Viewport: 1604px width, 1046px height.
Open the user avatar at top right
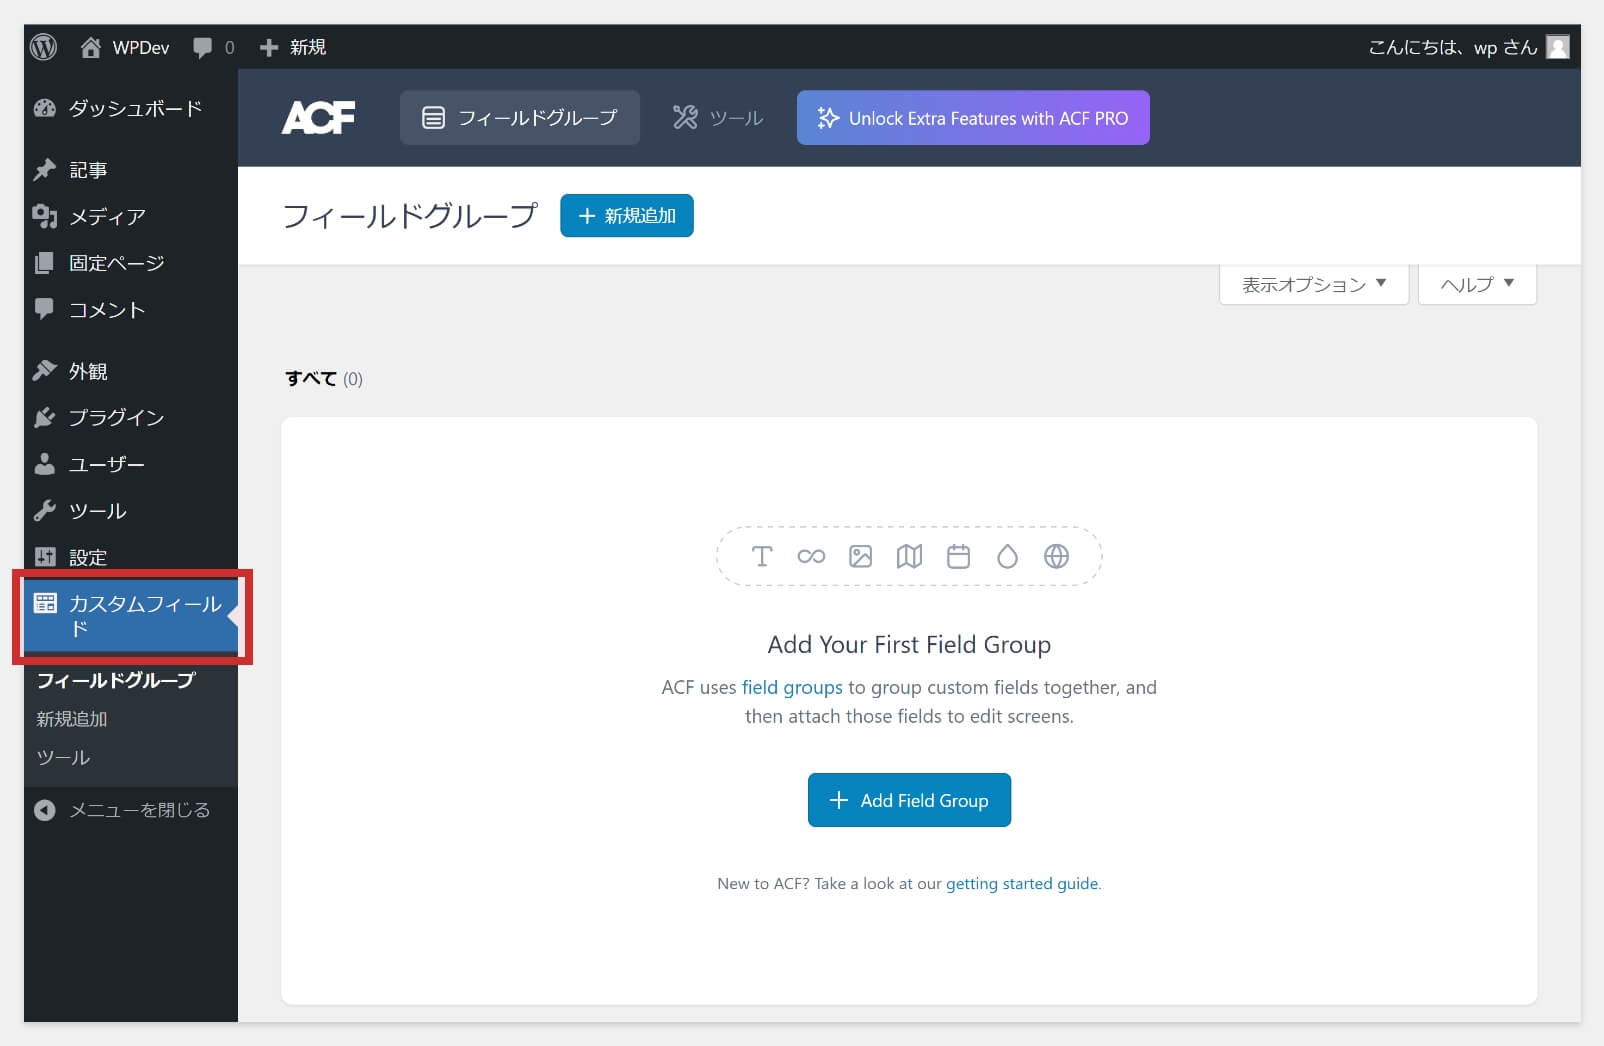[x=1557, y=47]
